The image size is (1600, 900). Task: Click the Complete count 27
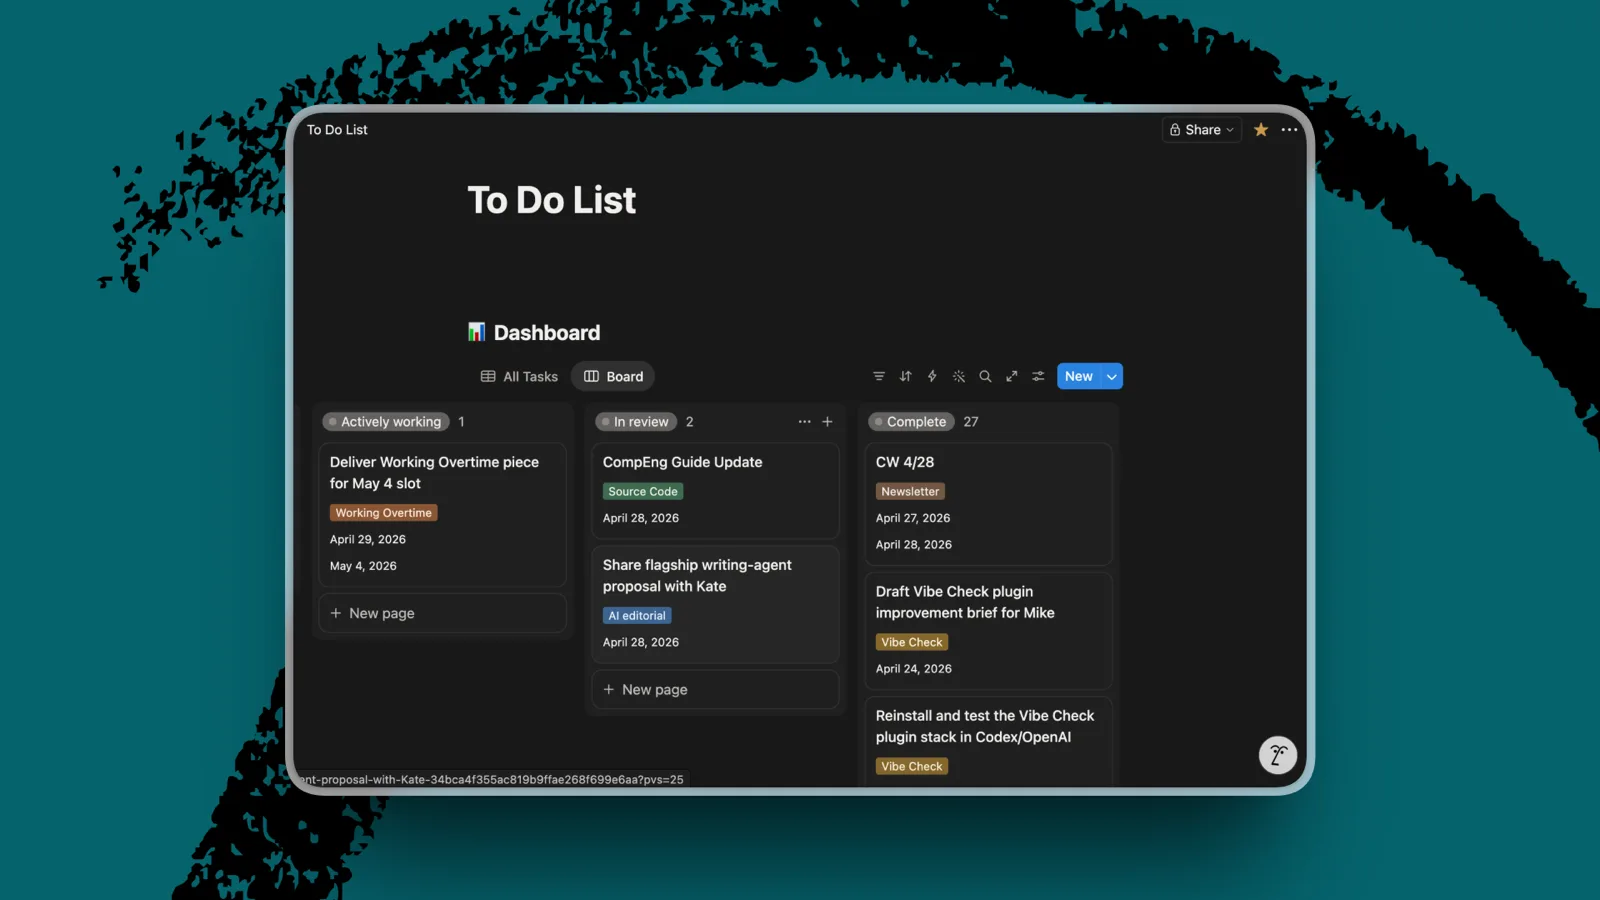[971, 422]
